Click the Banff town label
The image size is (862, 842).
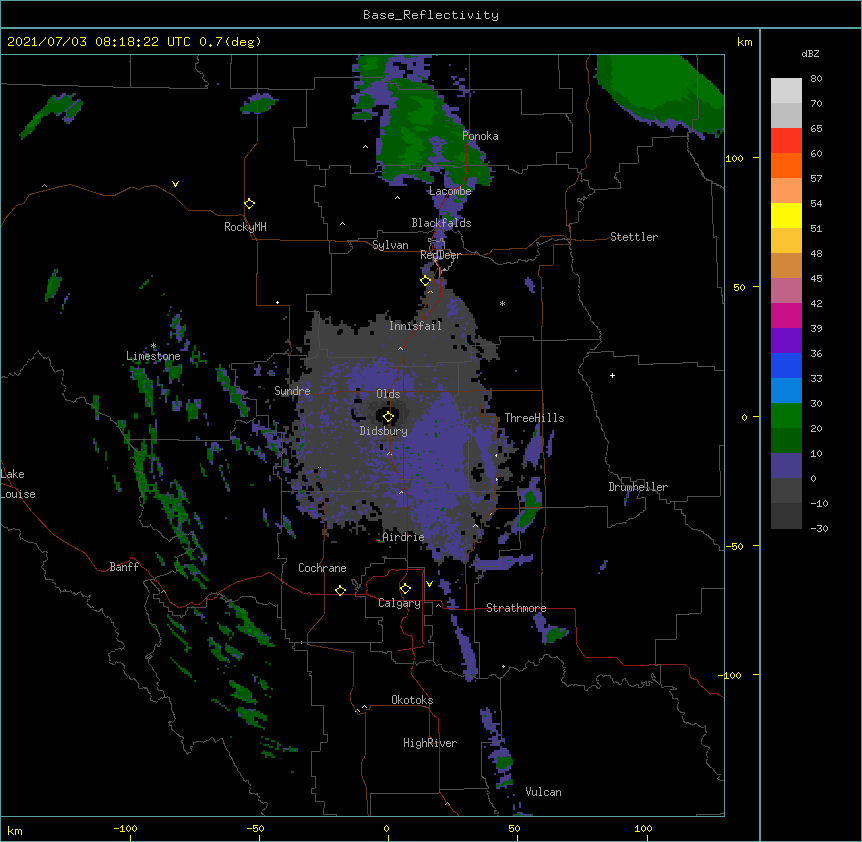click(x=124, y=567)
